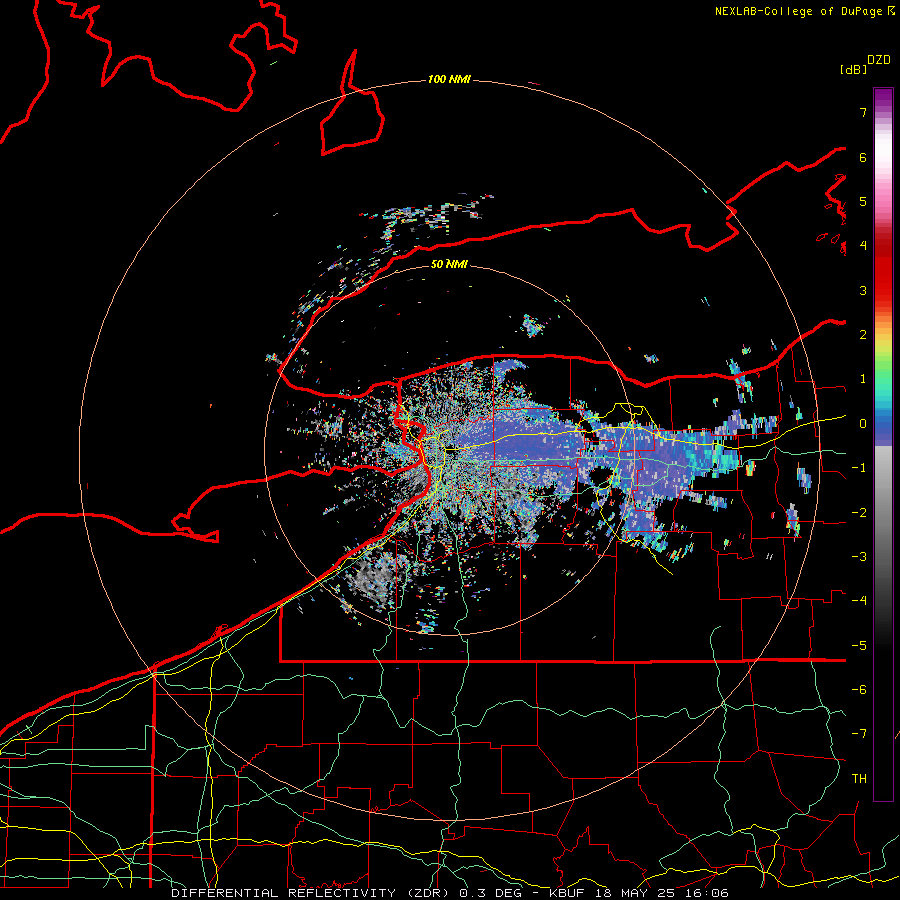Click the 0 value on the color scale
900x900 pixels.
(863, 424)
